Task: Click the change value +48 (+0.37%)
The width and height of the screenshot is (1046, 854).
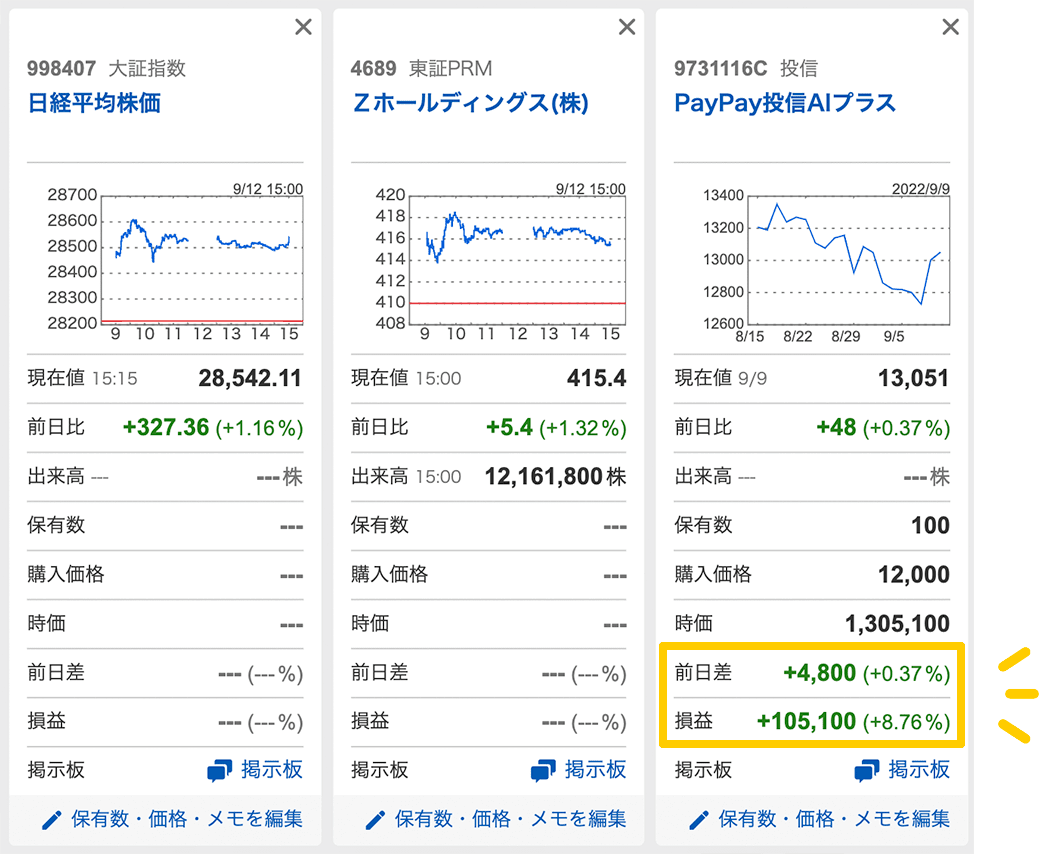Action: click(883, 428)
